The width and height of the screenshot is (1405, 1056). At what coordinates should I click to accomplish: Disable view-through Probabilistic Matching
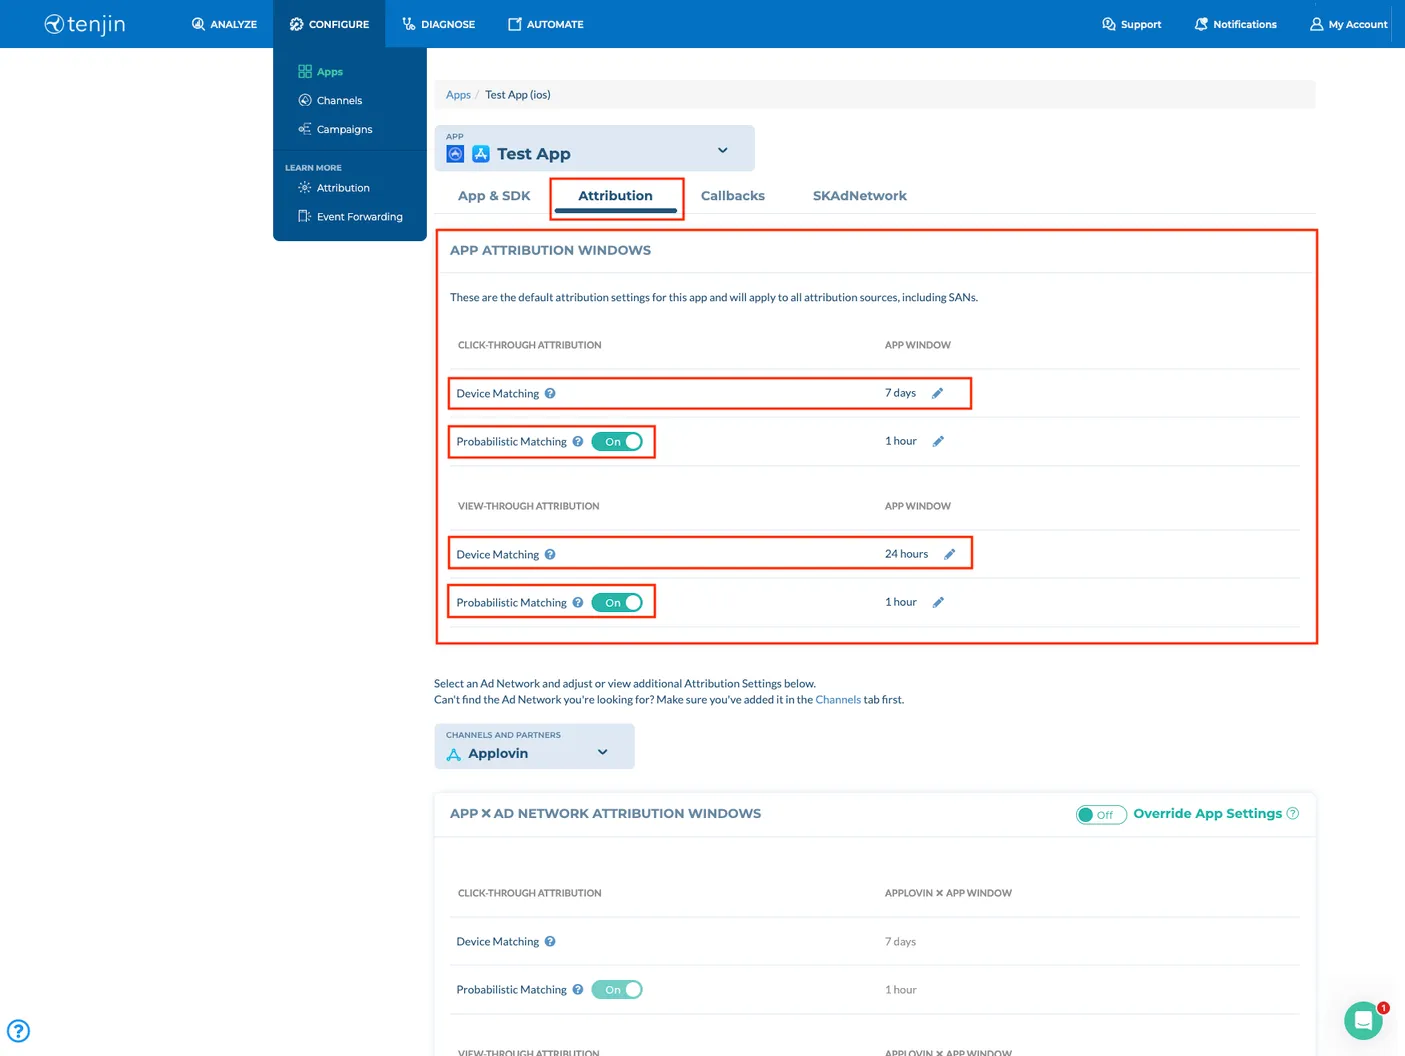pos(618,602)
